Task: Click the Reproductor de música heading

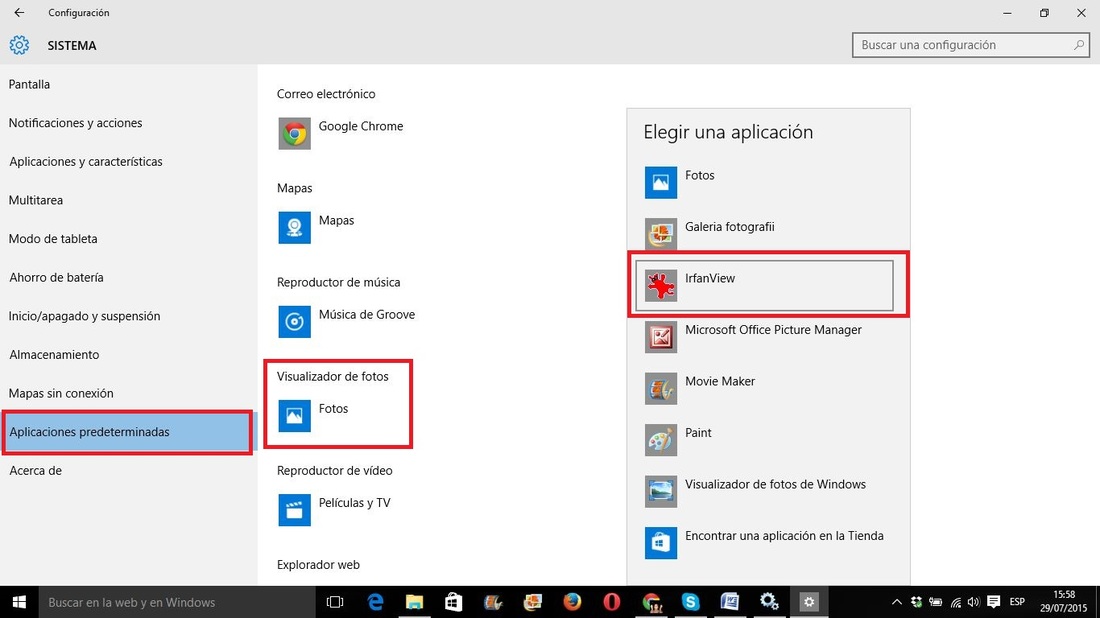Action: tap(338, 282)
